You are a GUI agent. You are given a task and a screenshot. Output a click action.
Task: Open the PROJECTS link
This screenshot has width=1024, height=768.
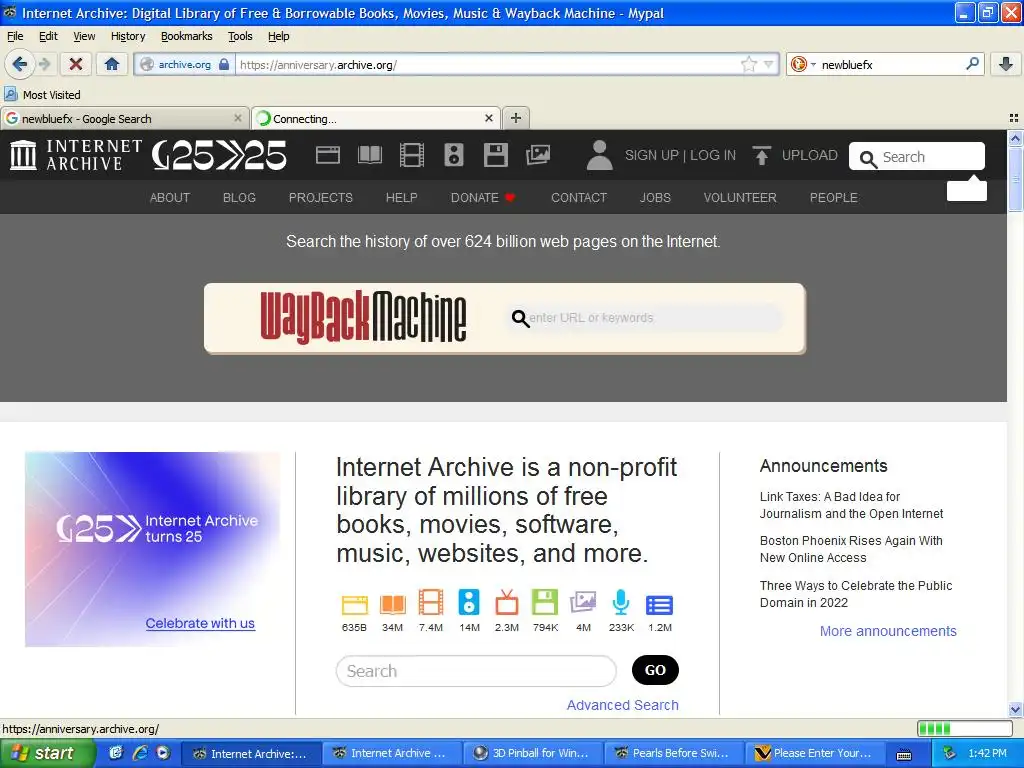(x=321, y=197)
